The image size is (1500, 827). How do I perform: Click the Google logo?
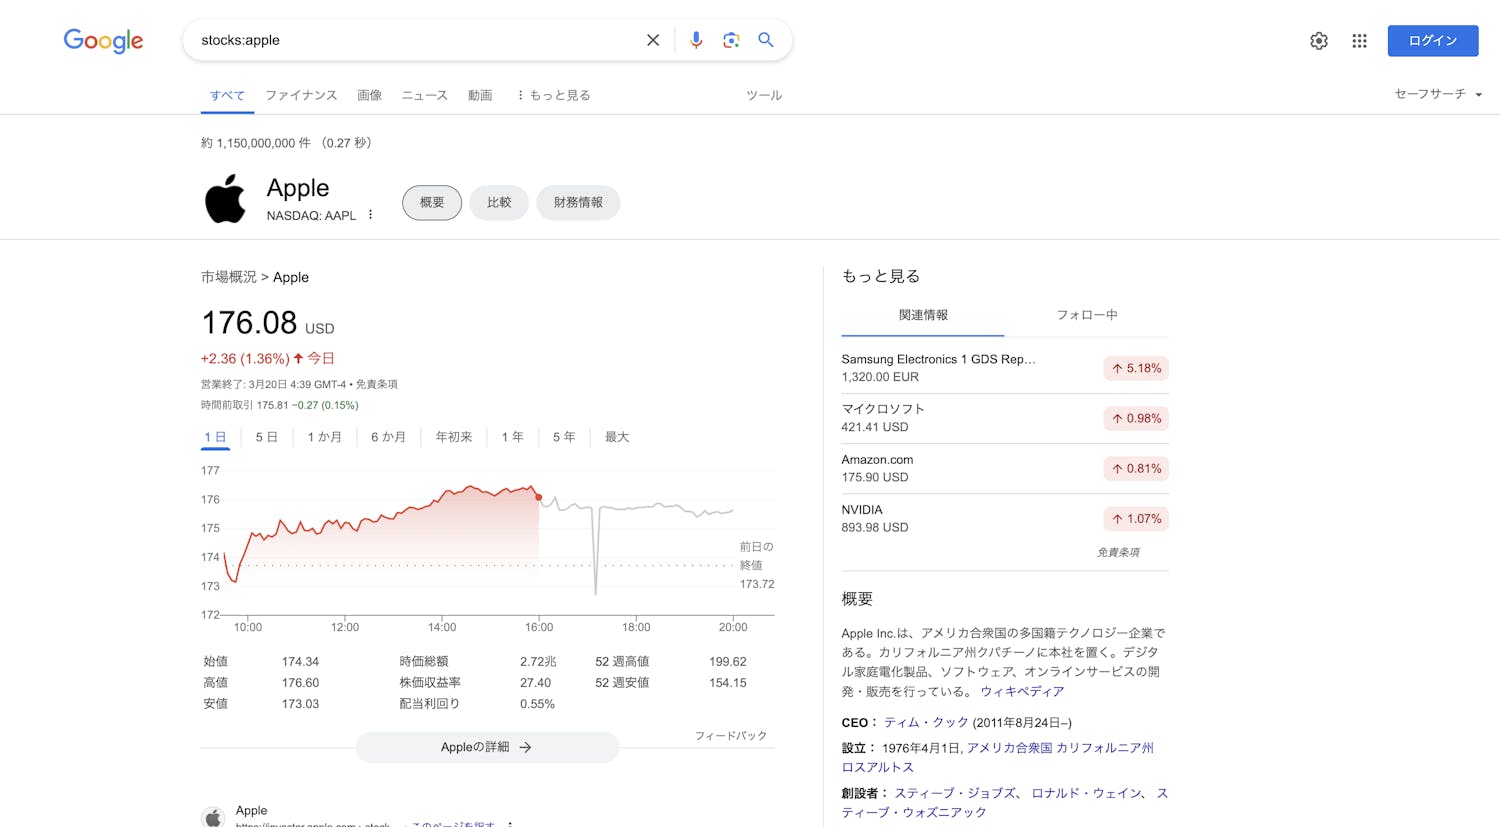[x=103, y=41]
